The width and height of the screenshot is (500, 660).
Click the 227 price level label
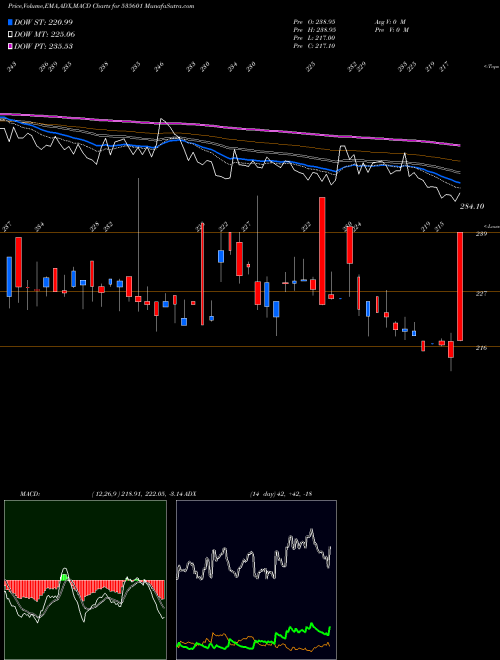click(x=481, y=293)
